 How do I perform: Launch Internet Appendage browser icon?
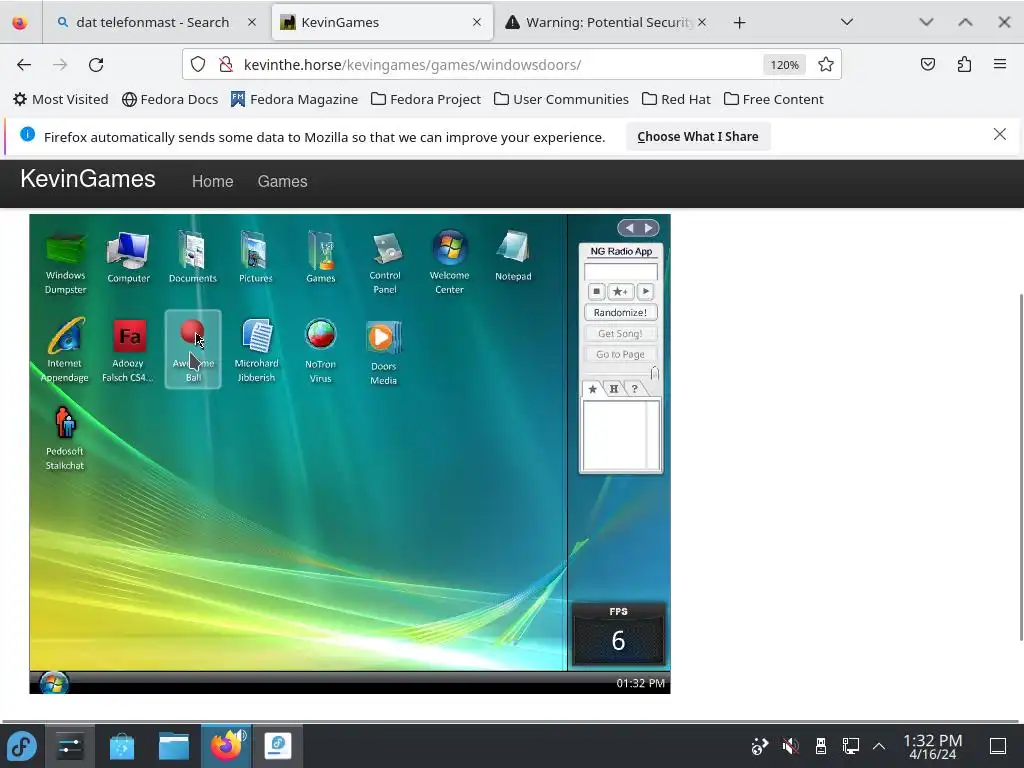(x=65, y=350)
